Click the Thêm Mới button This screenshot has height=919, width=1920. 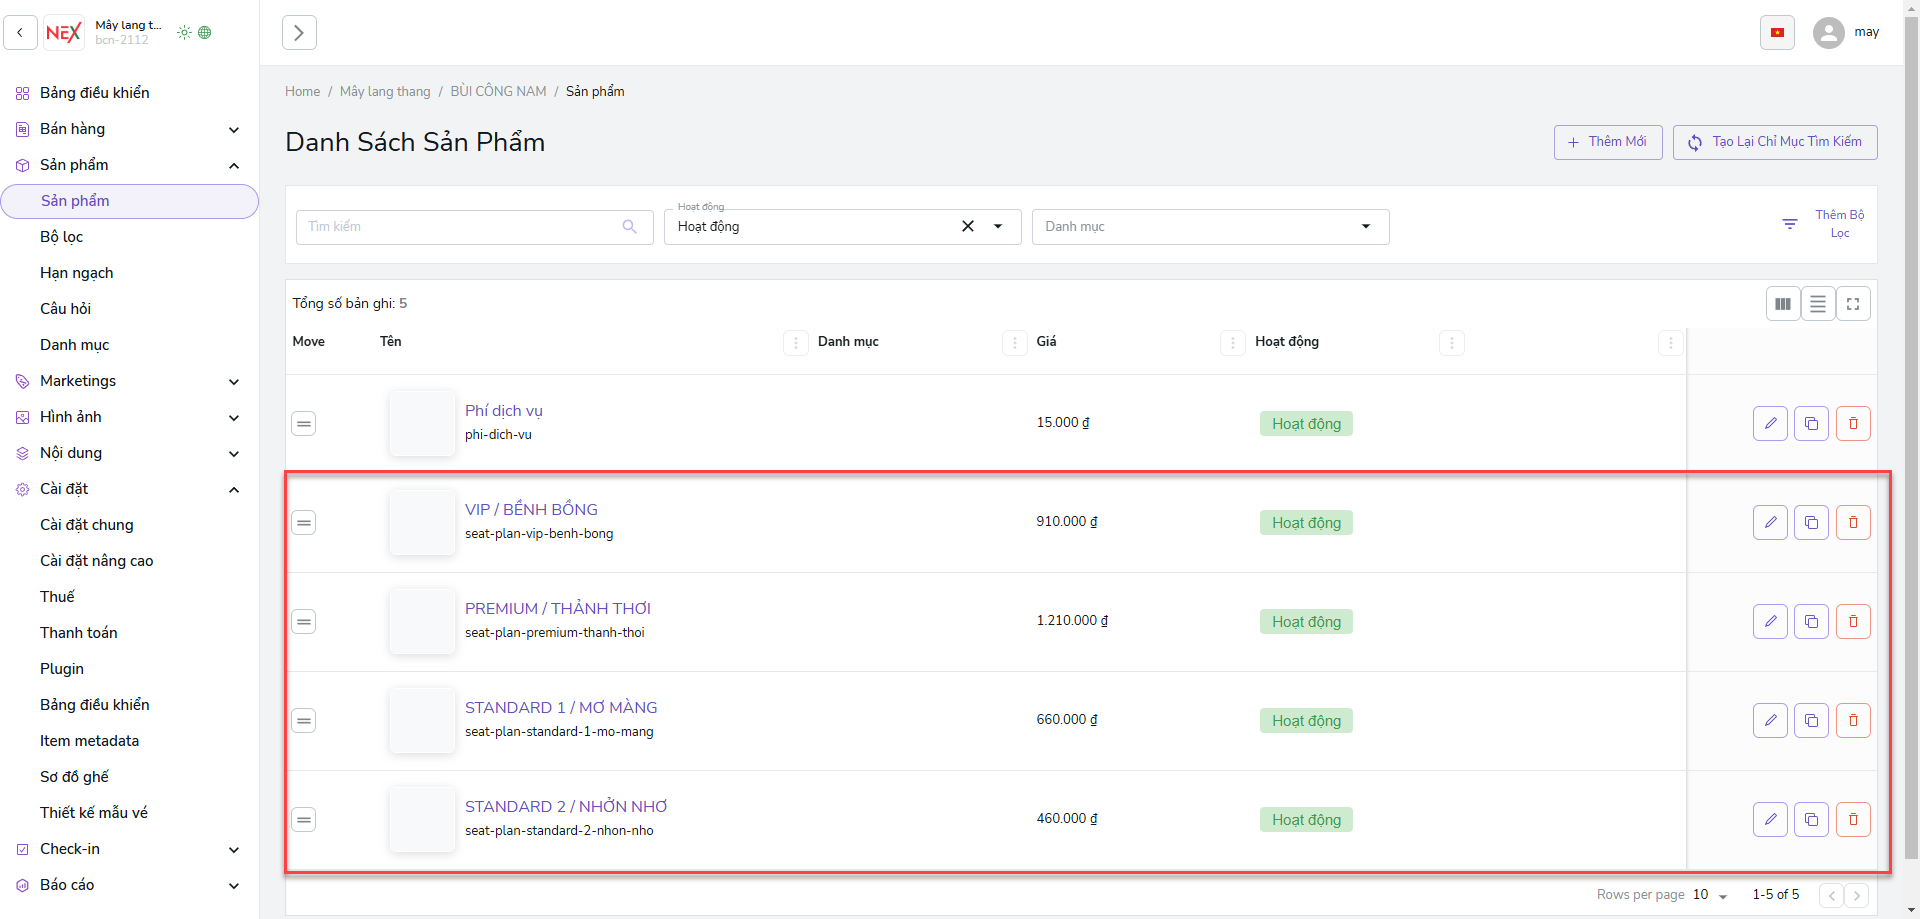coord(1607,142)
